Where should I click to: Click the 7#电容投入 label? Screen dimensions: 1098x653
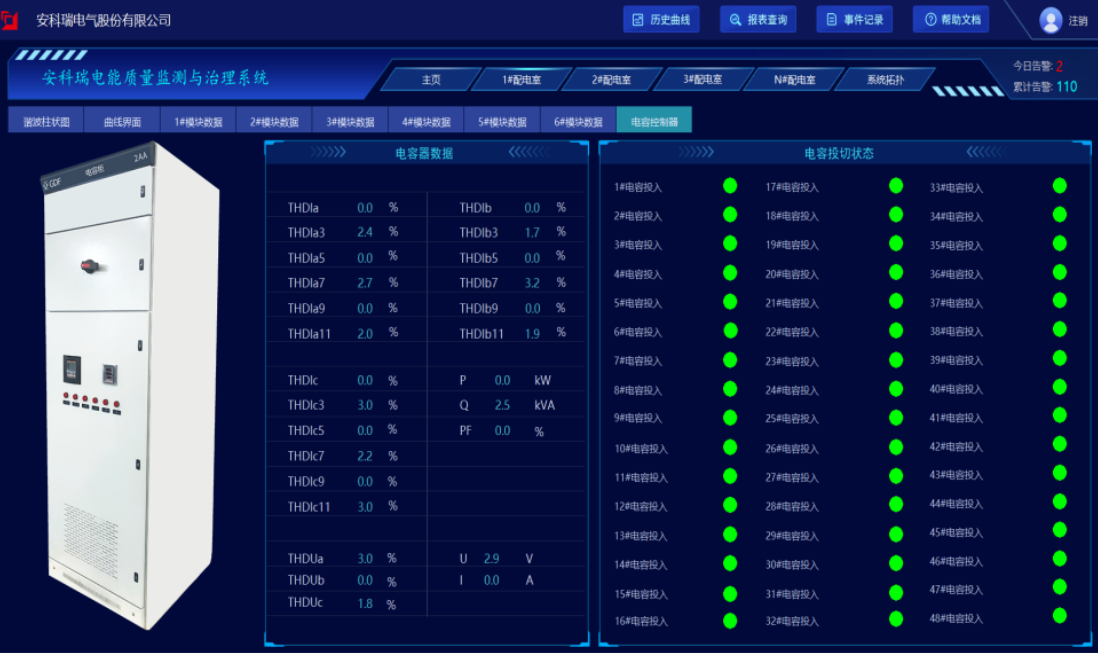638,361
